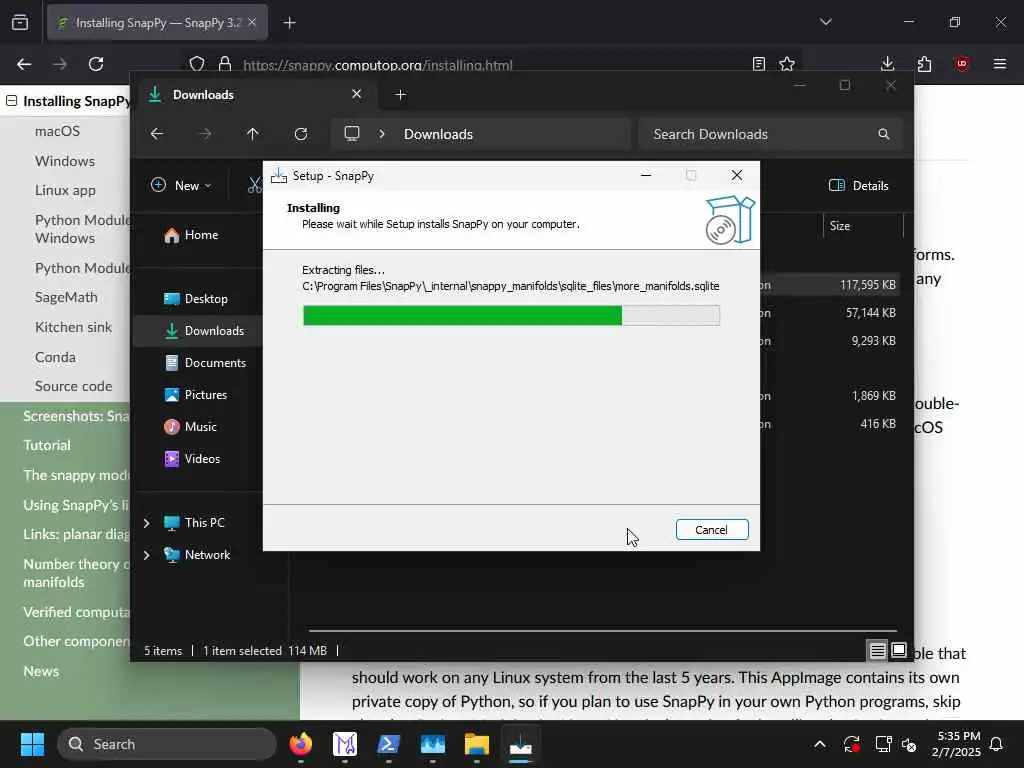1024x768 pixels.
Task: Add a new File Explorer tab
Action: coord(400,95)
